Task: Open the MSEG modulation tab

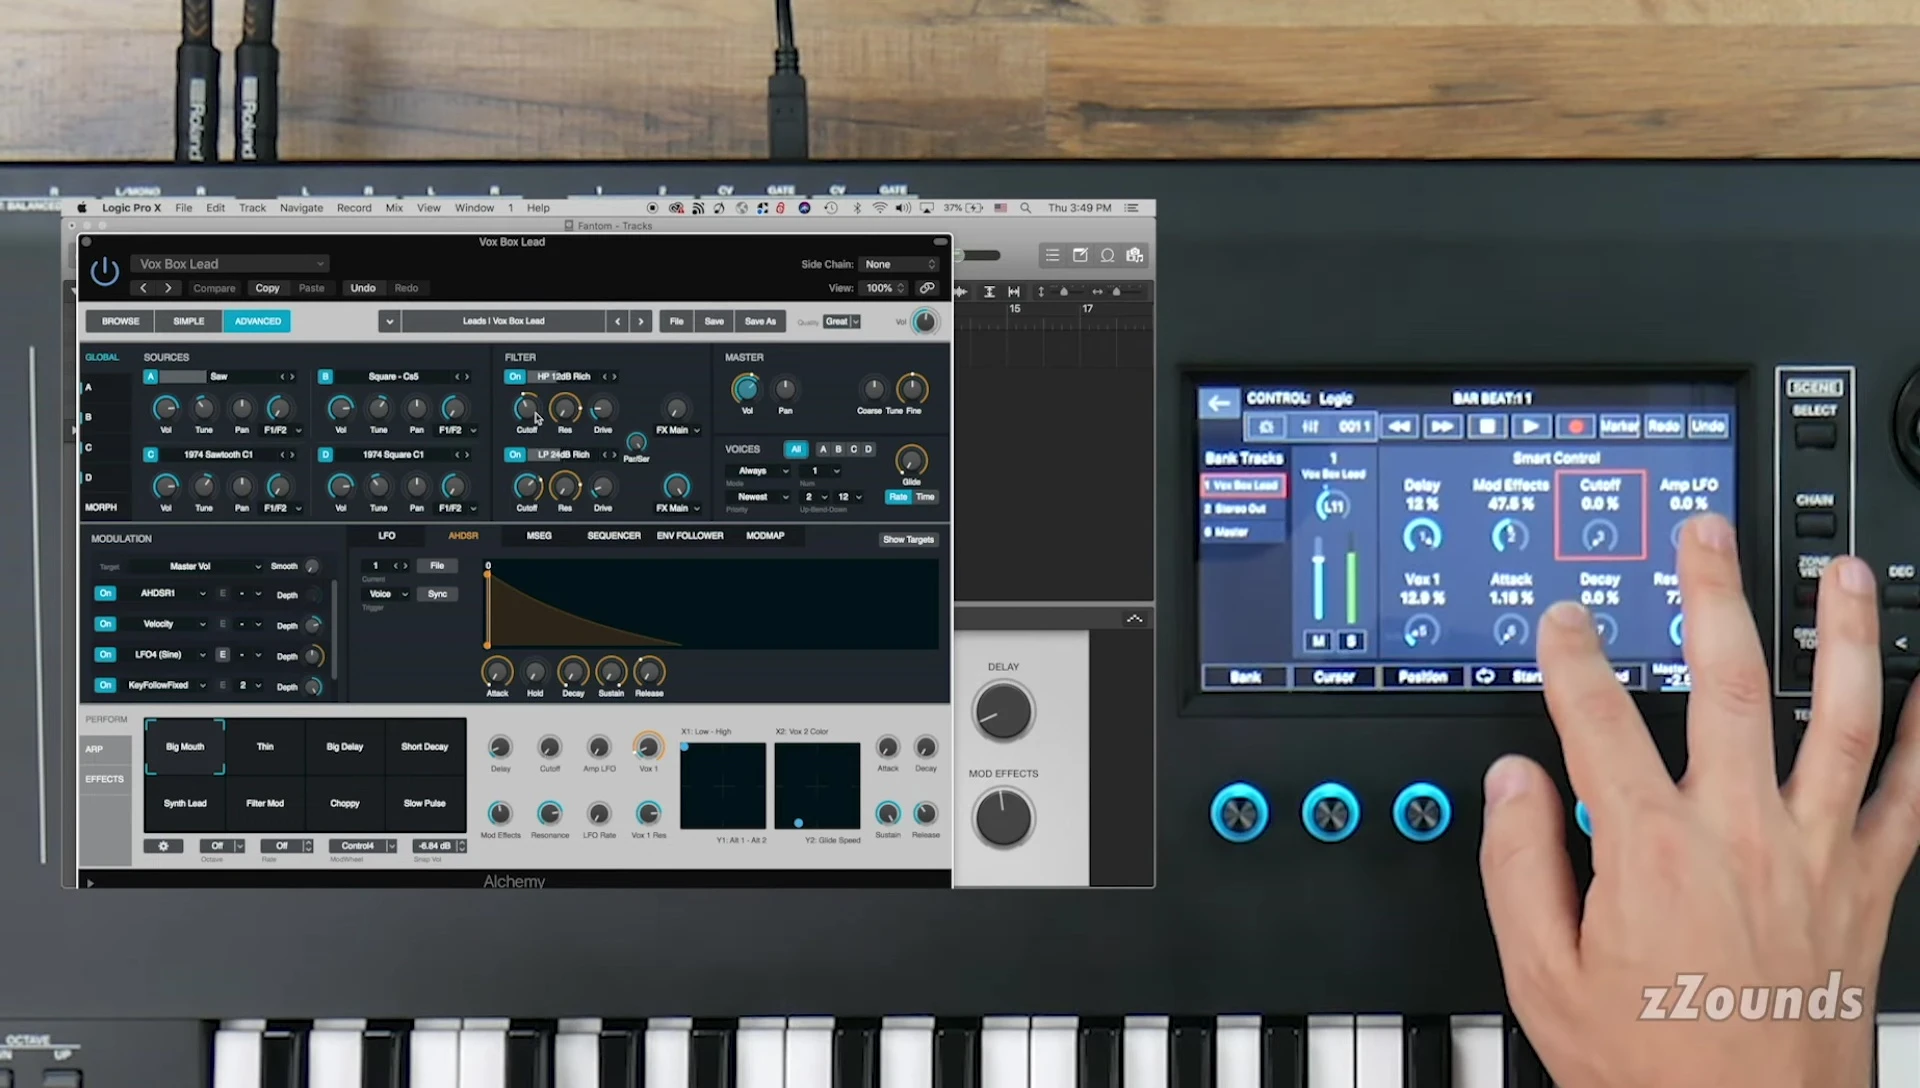Action: [x=539, y=536]
